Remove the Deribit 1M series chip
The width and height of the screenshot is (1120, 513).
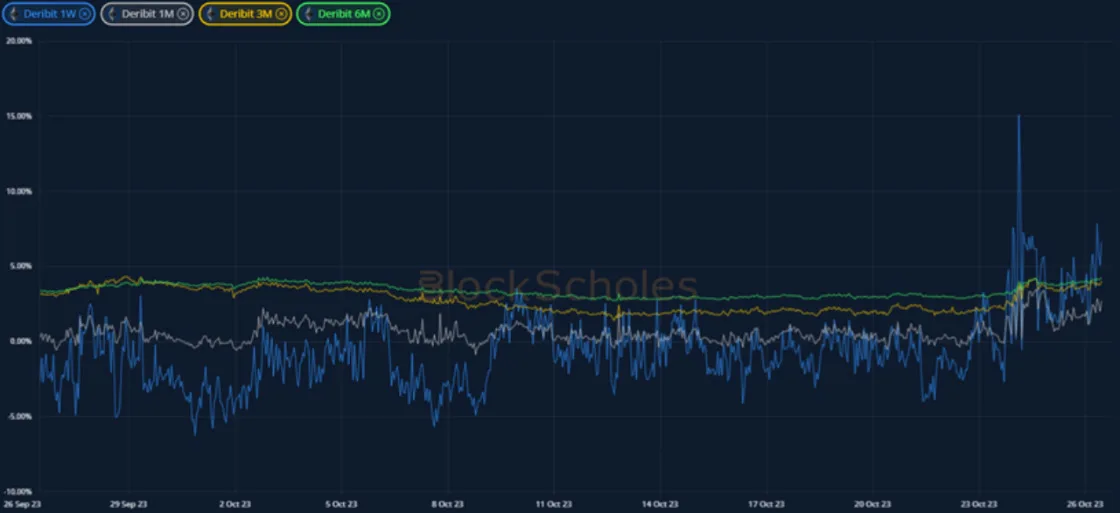pyautogui.click(x=183, y=14)
